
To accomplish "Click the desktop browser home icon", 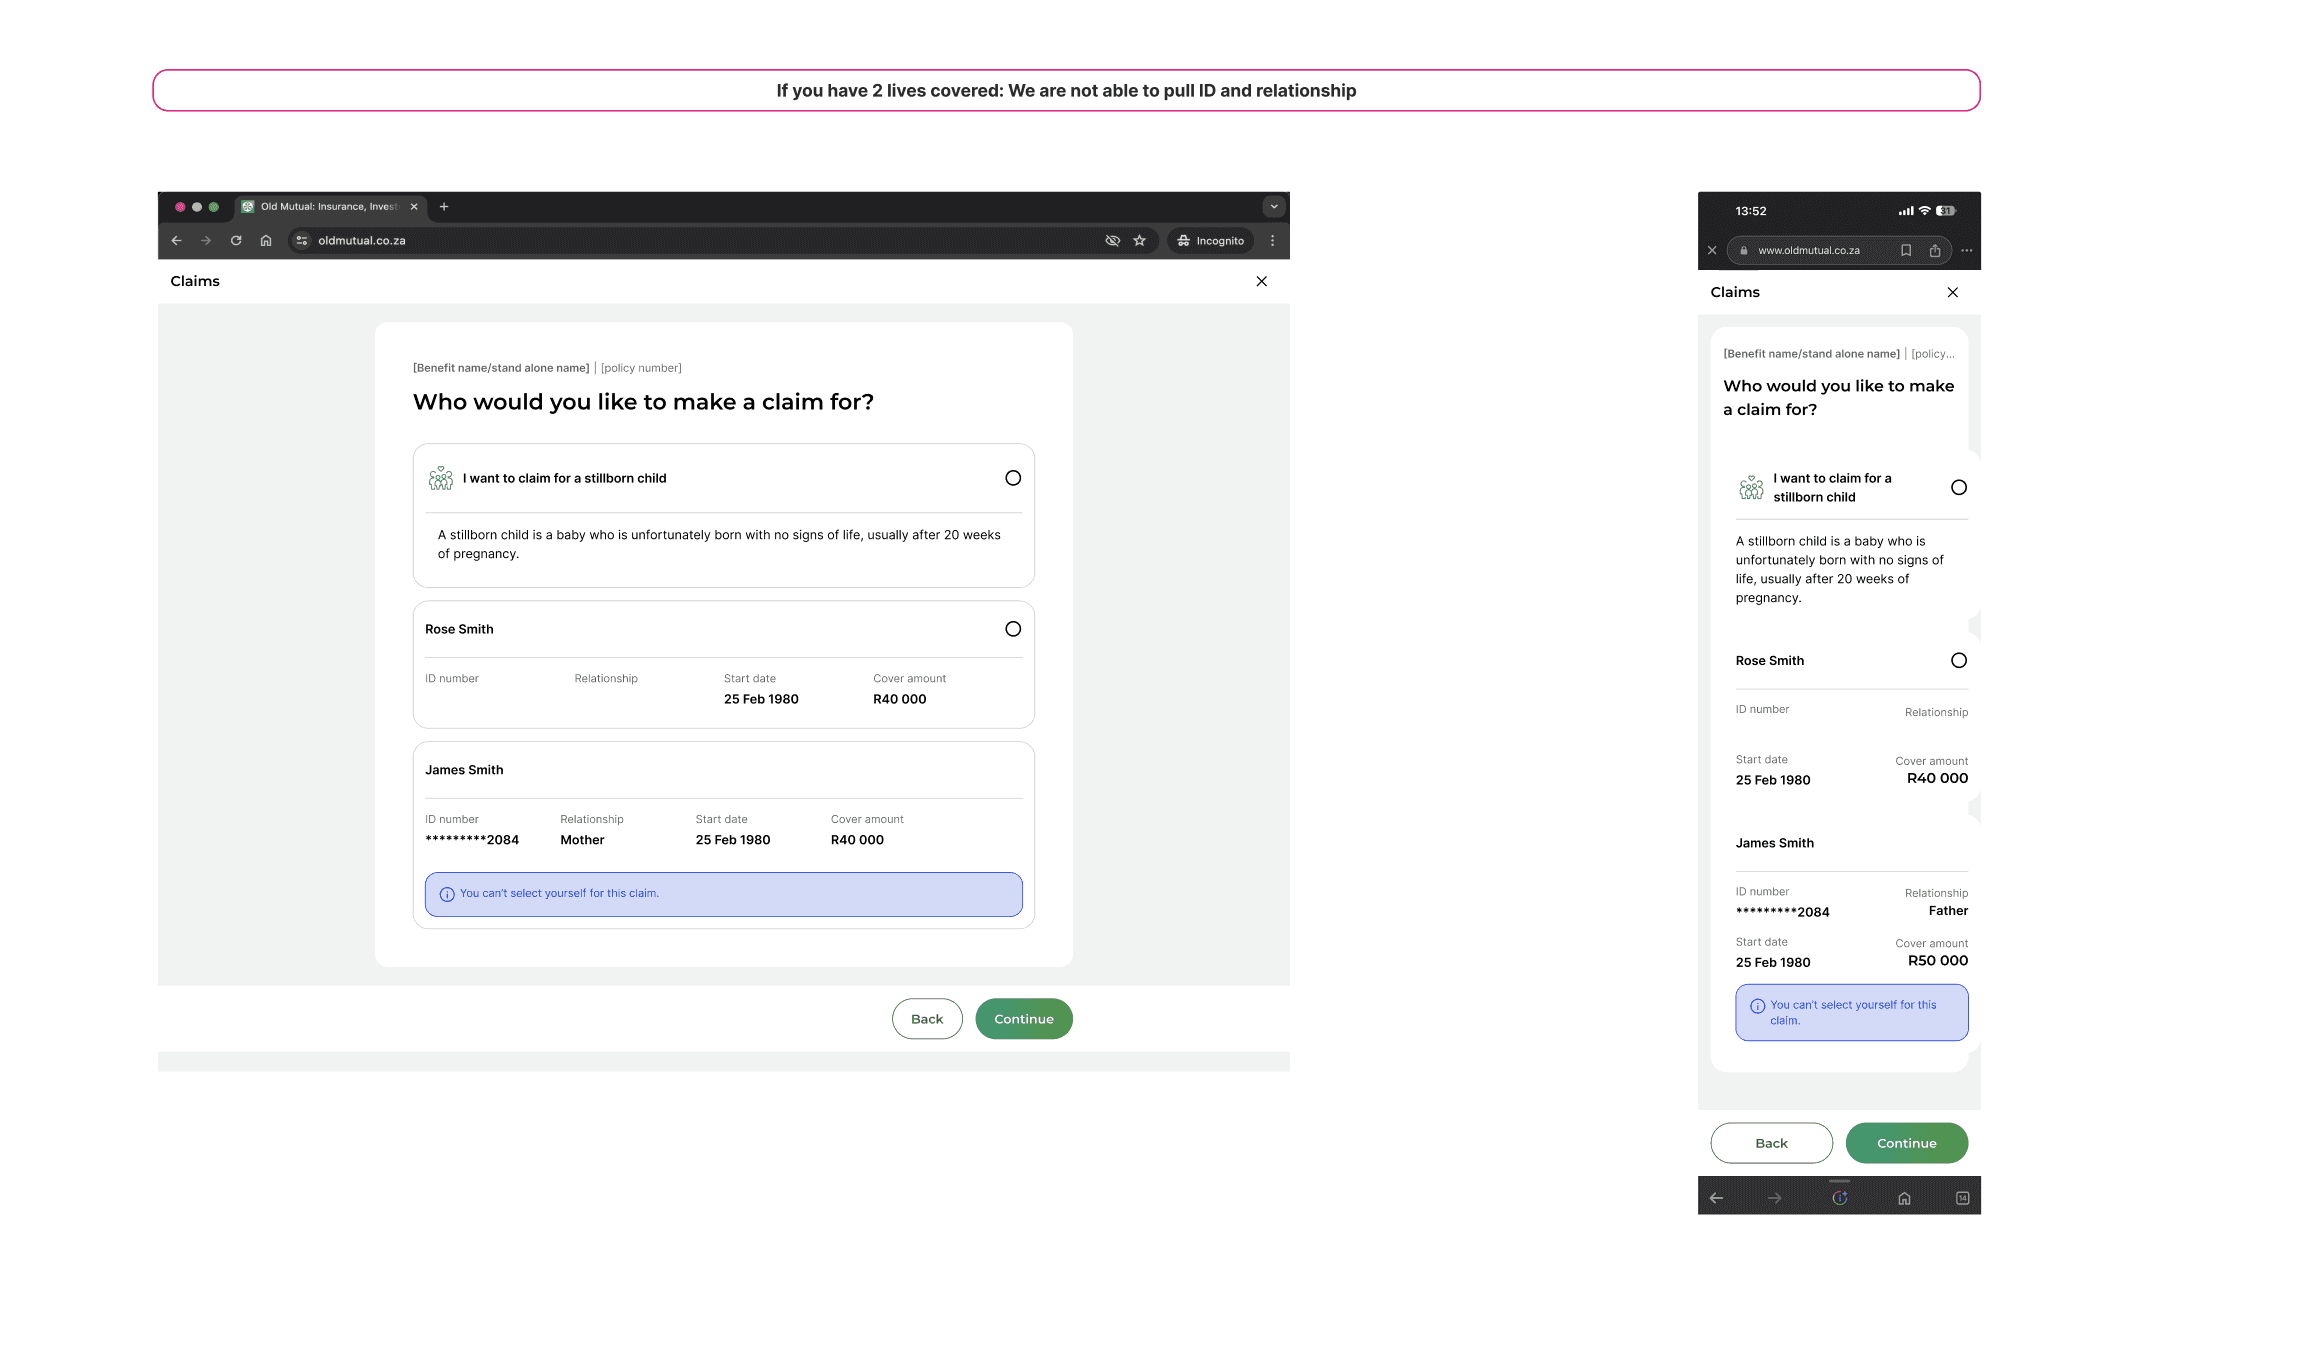I will click(266, 240).
